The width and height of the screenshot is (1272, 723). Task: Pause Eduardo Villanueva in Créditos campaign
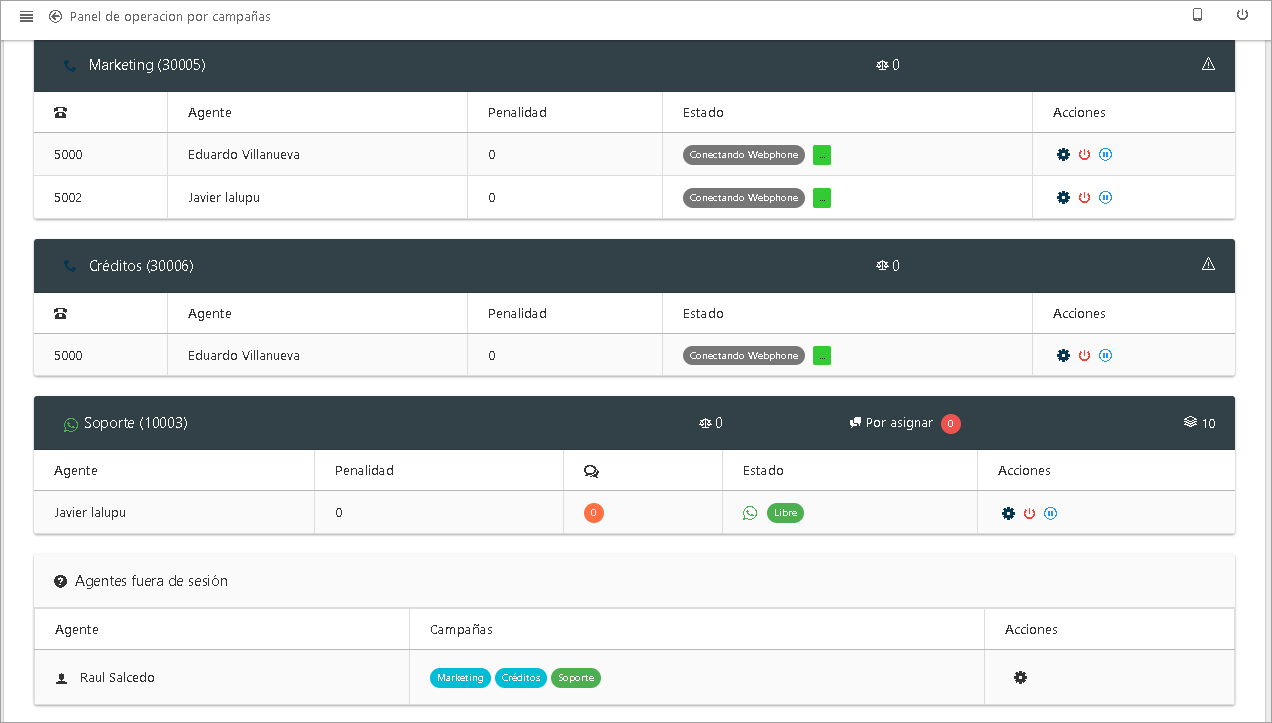(1105, 356)
